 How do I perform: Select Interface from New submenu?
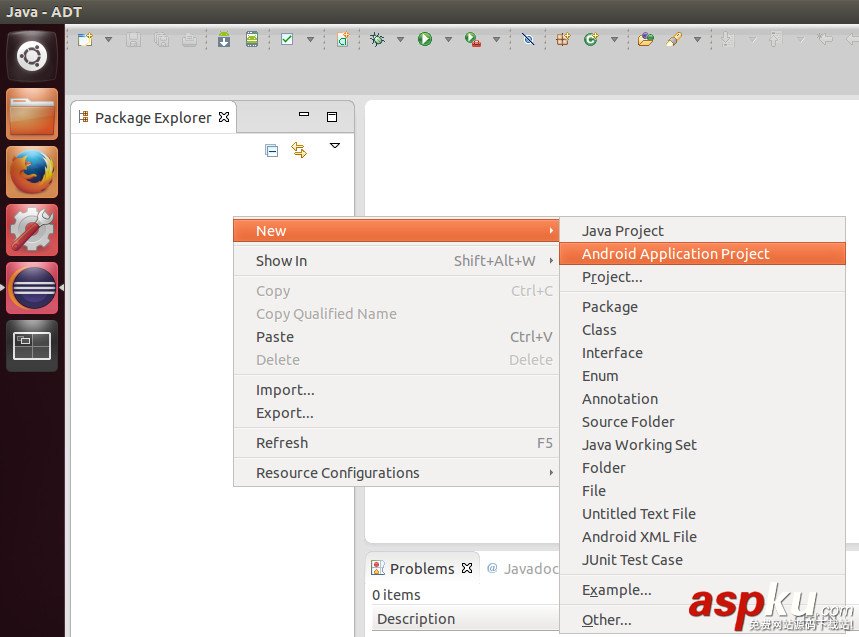tap(702, 353)
